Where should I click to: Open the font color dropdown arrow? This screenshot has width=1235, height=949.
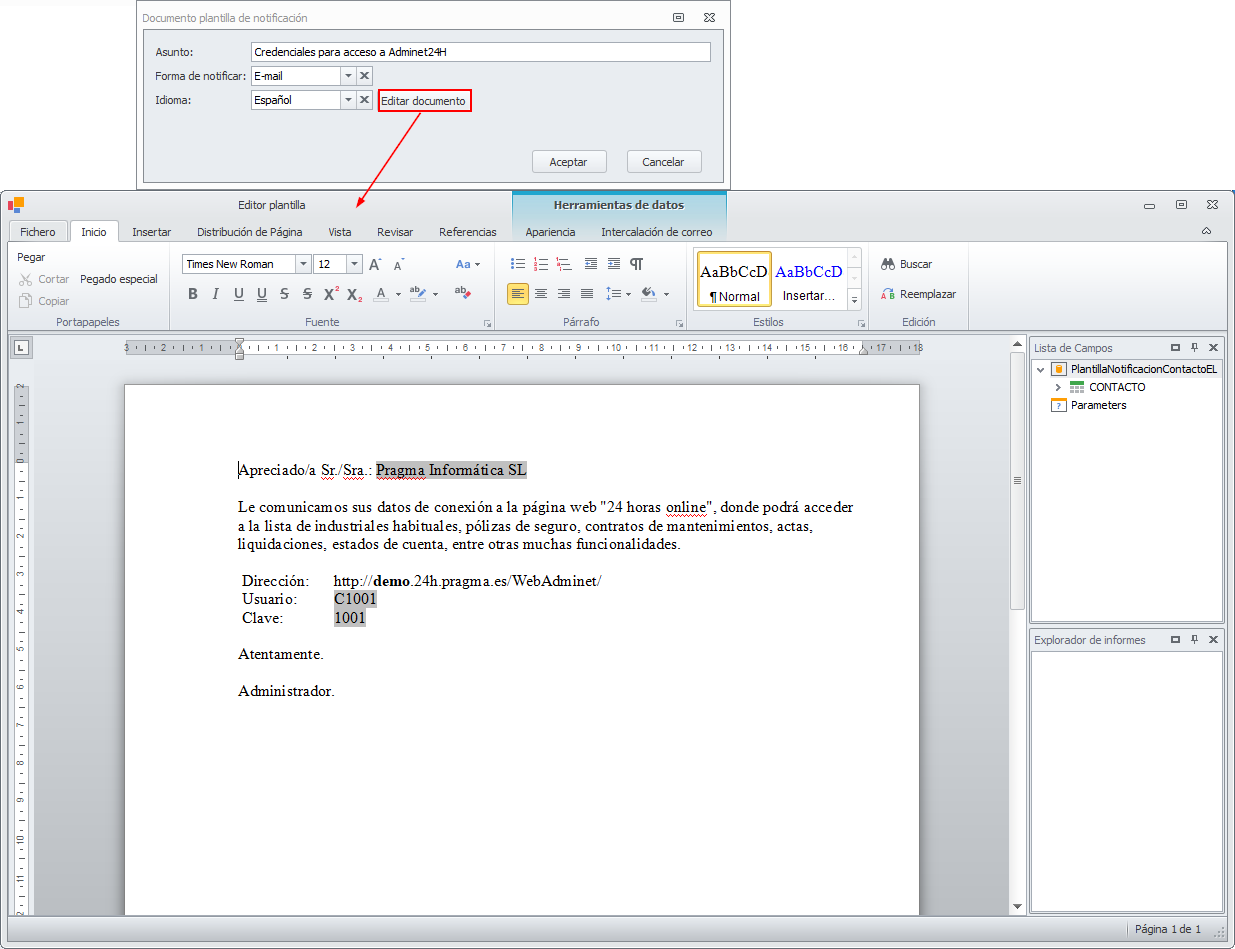tap(398, 294)
